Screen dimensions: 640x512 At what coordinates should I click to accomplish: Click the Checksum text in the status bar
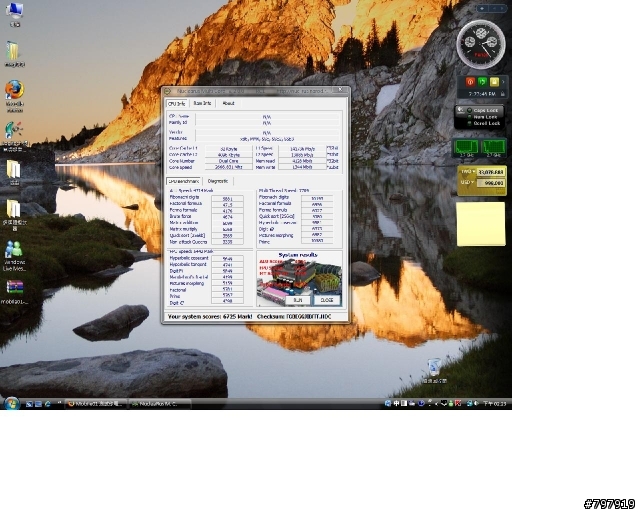[x=294, y=317]
